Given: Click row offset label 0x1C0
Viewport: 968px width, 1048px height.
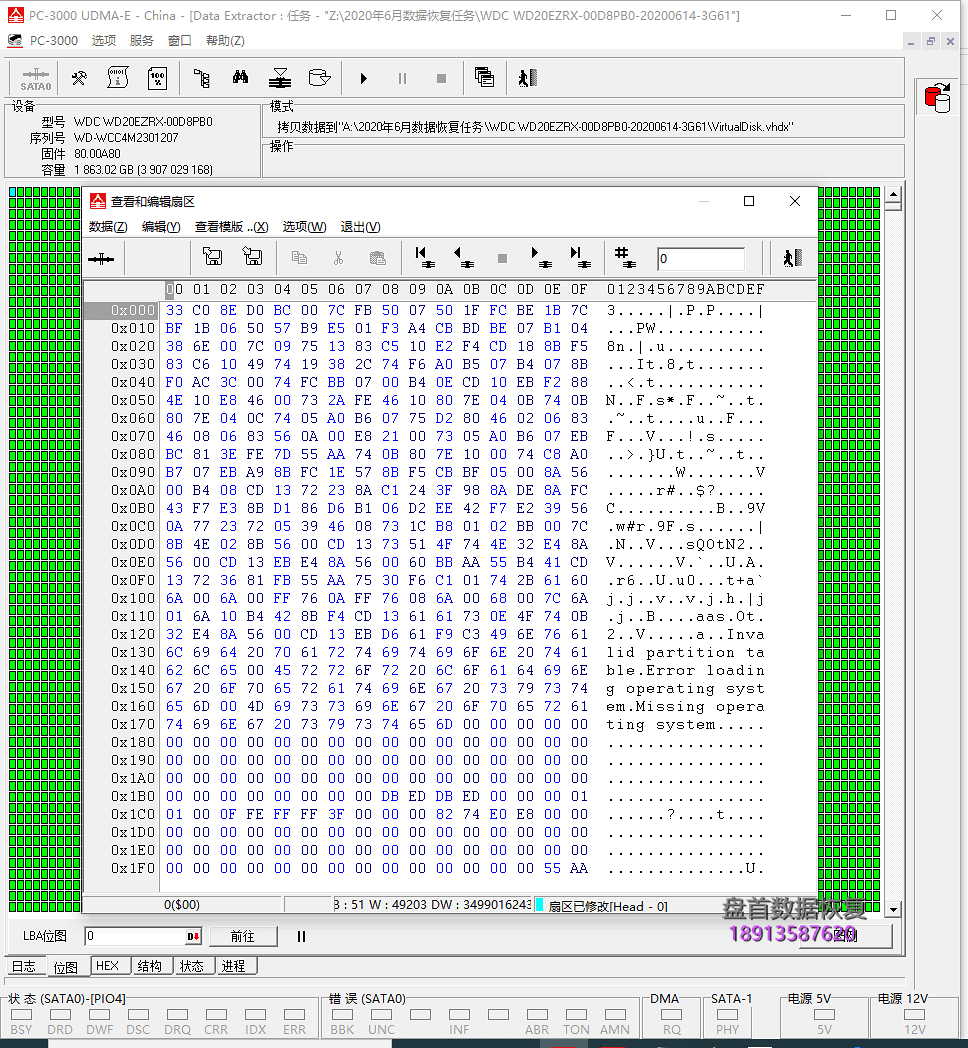Looking at the screenshot, I should coord(132,814).
